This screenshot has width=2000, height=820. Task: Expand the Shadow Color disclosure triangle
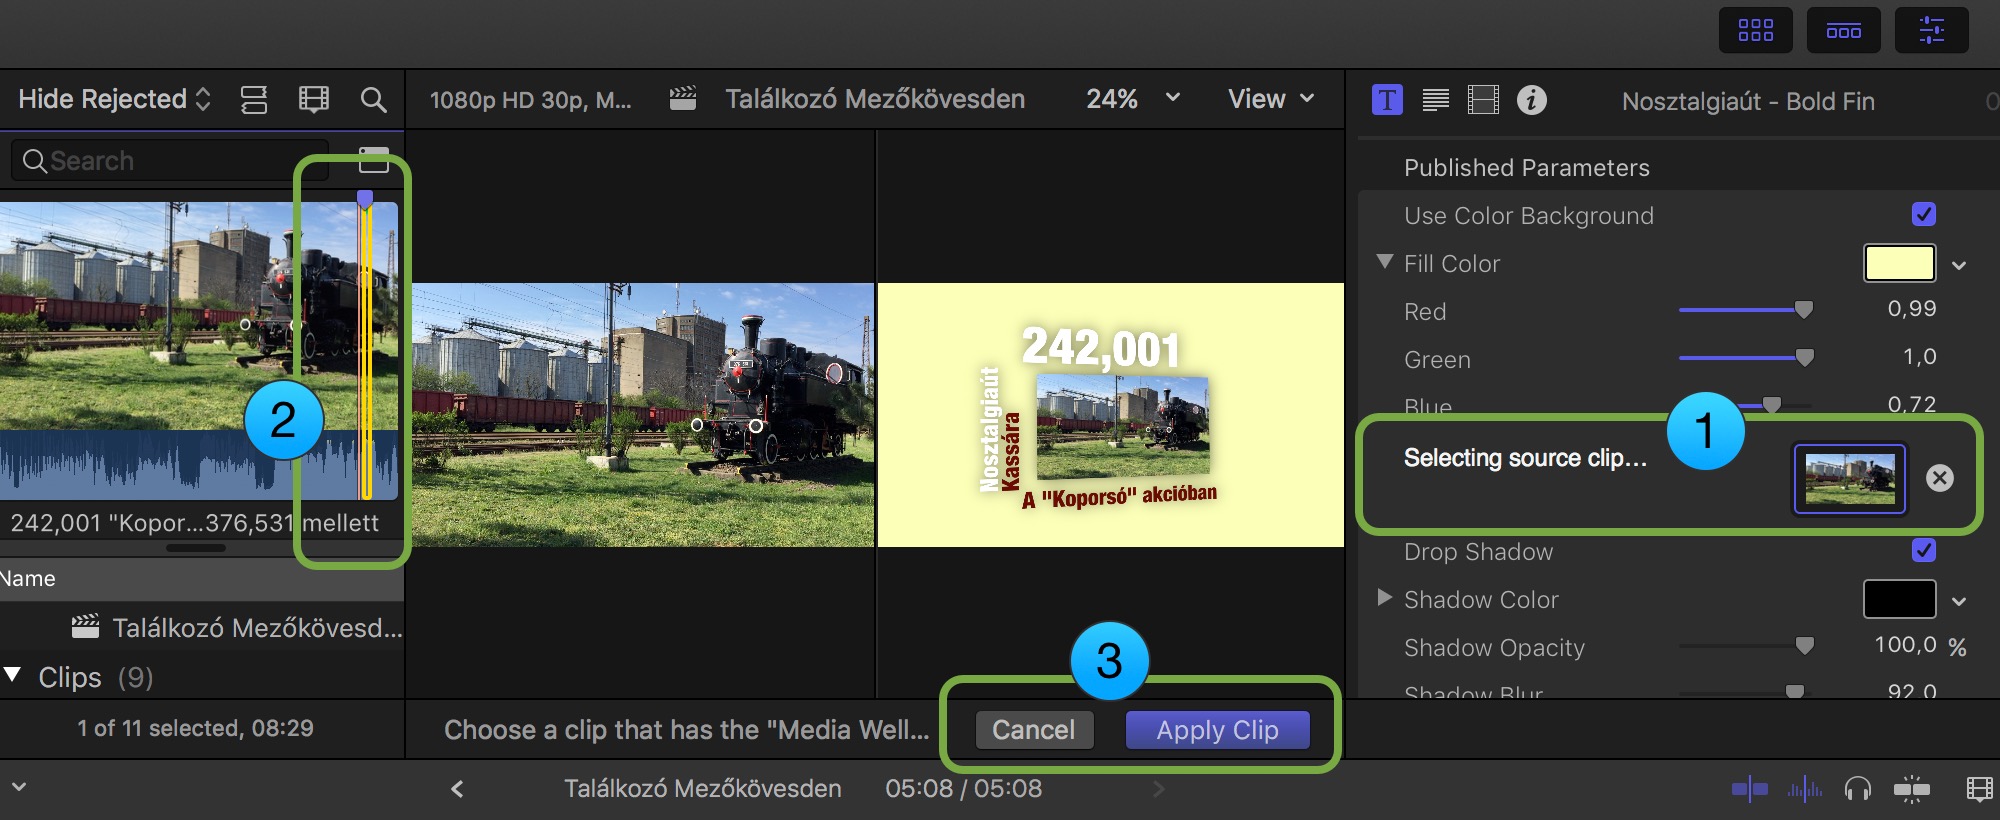pos(1384,598)
